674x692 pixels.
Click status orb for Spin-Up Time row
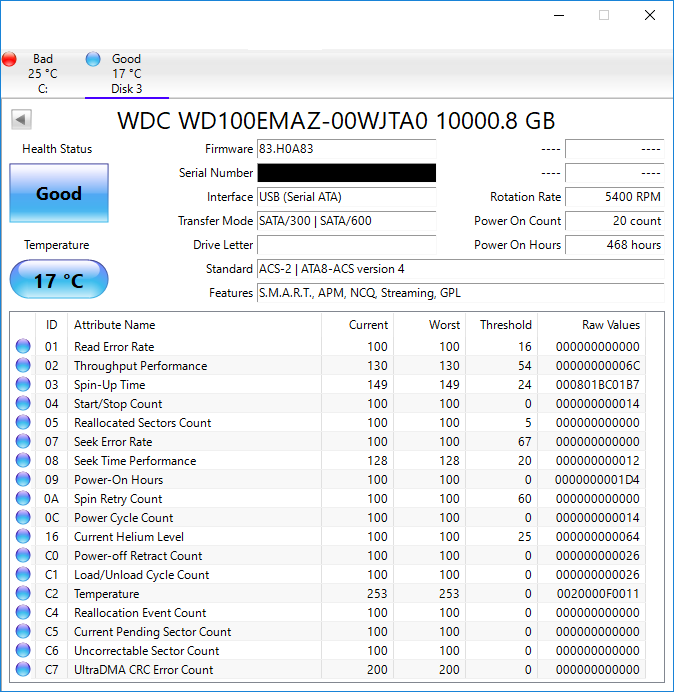23,385
